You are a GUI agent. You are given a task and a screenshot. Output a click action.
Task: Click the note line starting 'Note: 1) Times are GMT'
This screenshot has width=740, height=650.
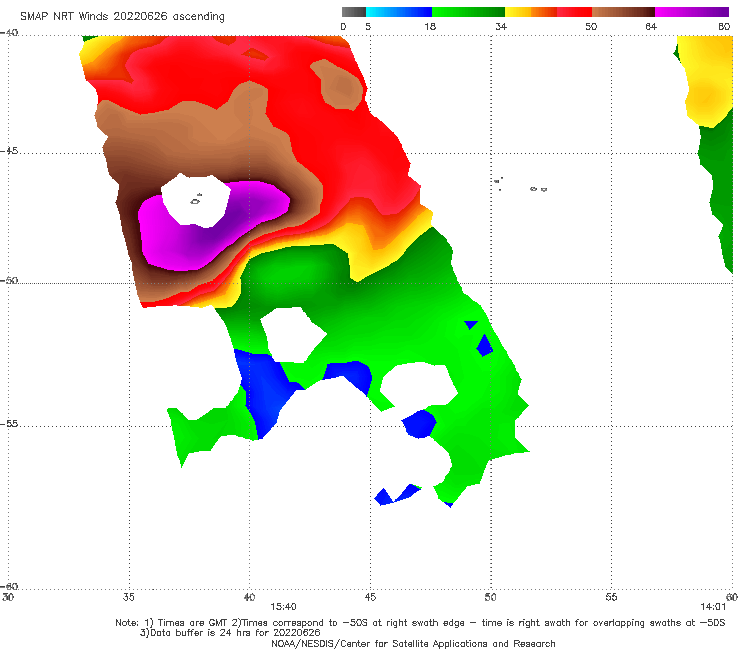coord(420,623)
